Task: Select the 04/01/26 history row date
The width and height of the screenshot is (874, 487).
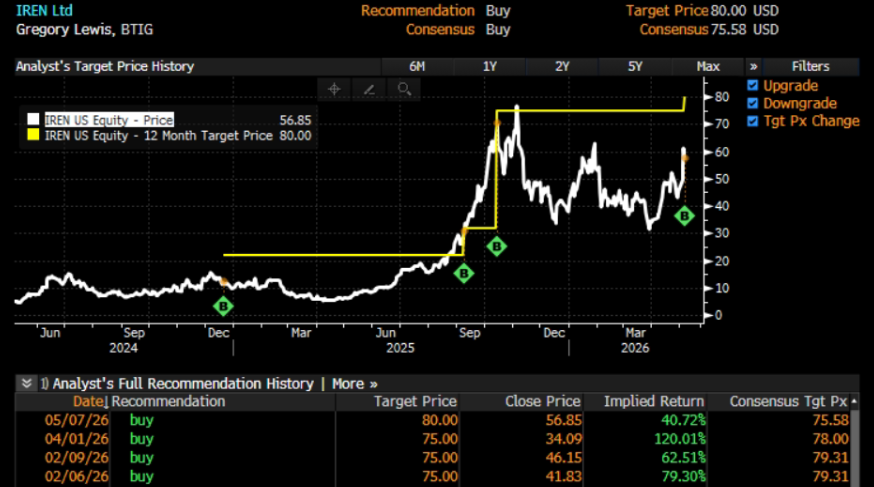Action: click(x=76, y=439)
